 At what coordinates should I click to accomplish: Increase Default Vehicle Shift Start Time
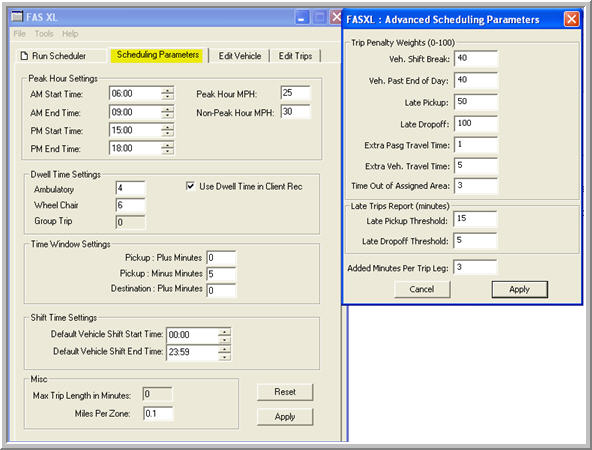[x=224, y=332]
